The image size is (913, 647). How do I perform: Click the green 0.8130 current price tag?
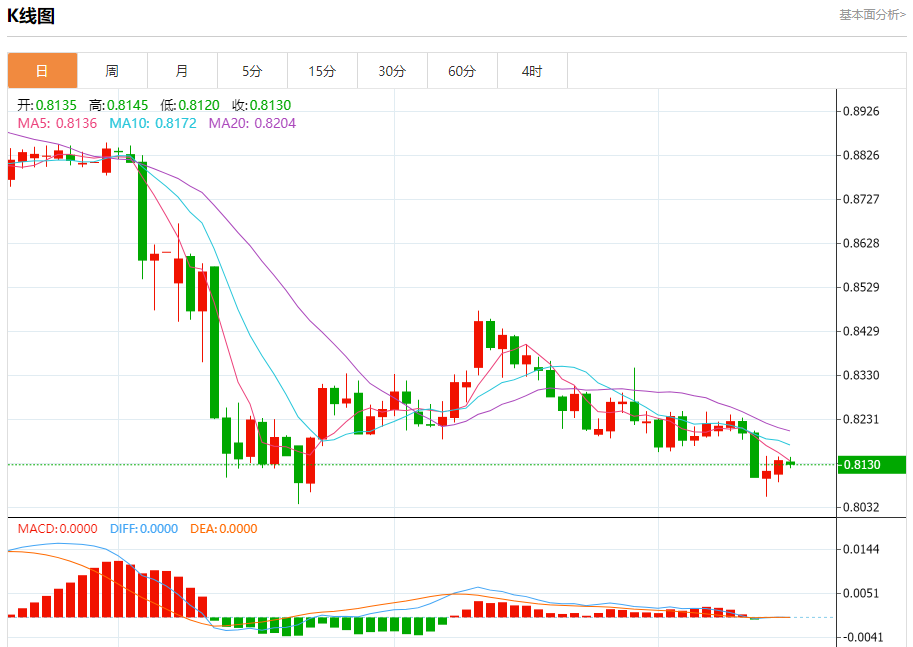[872, 465]
